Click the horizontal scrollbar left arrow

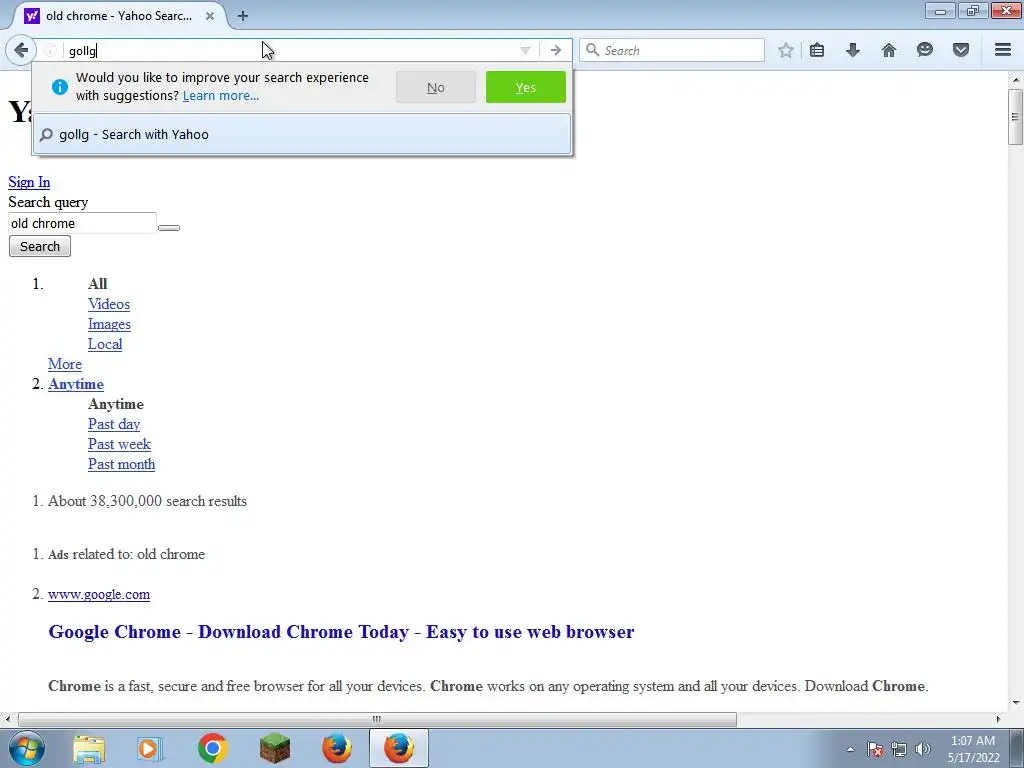7,719
